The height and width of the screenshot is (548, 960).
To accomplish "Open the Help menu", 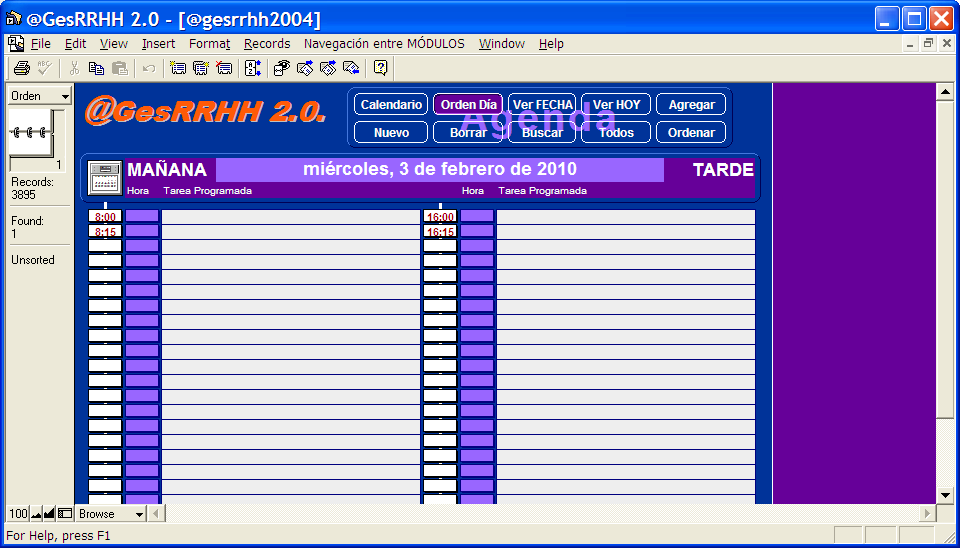I will [x=551, y=44].
